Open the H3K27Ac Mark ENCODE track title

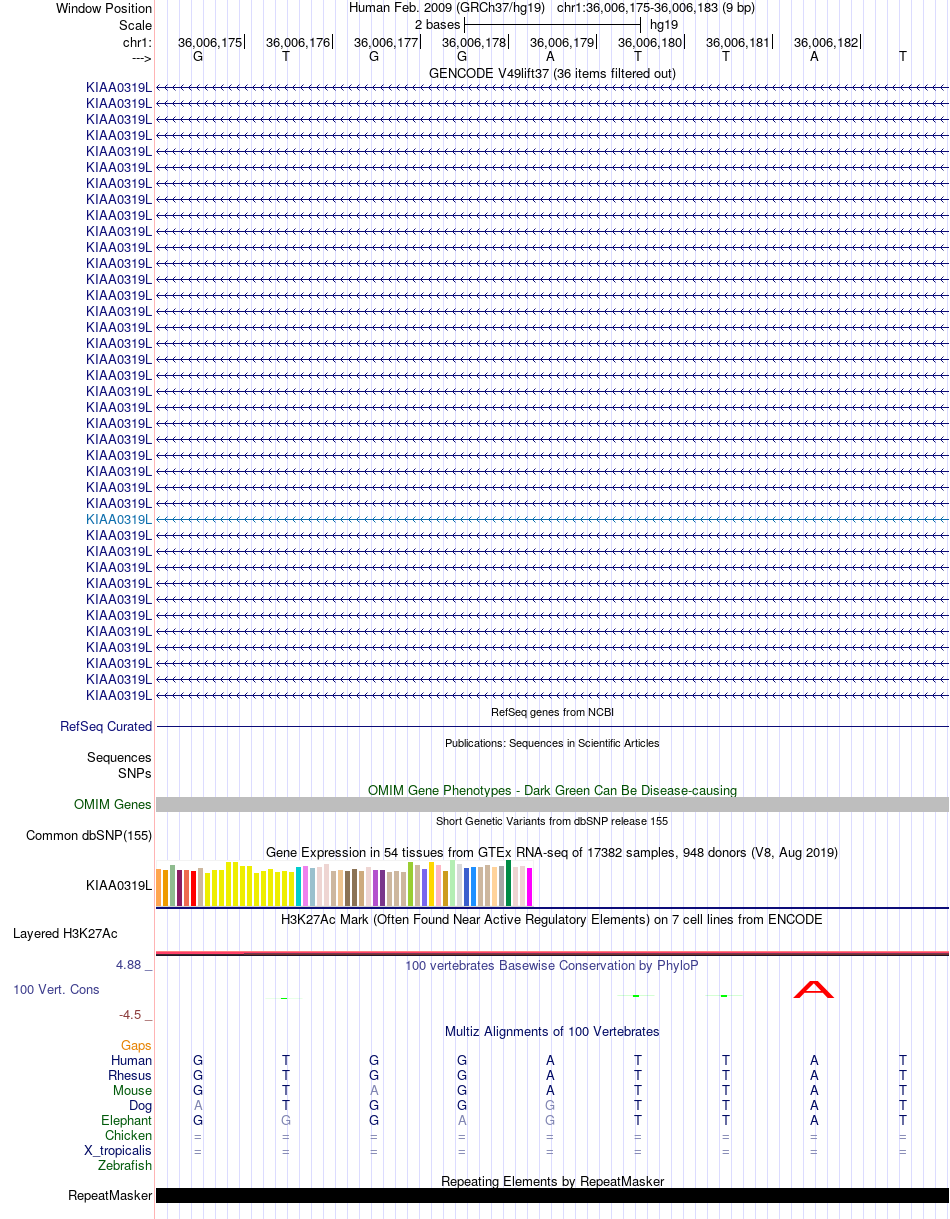point(552,919)
